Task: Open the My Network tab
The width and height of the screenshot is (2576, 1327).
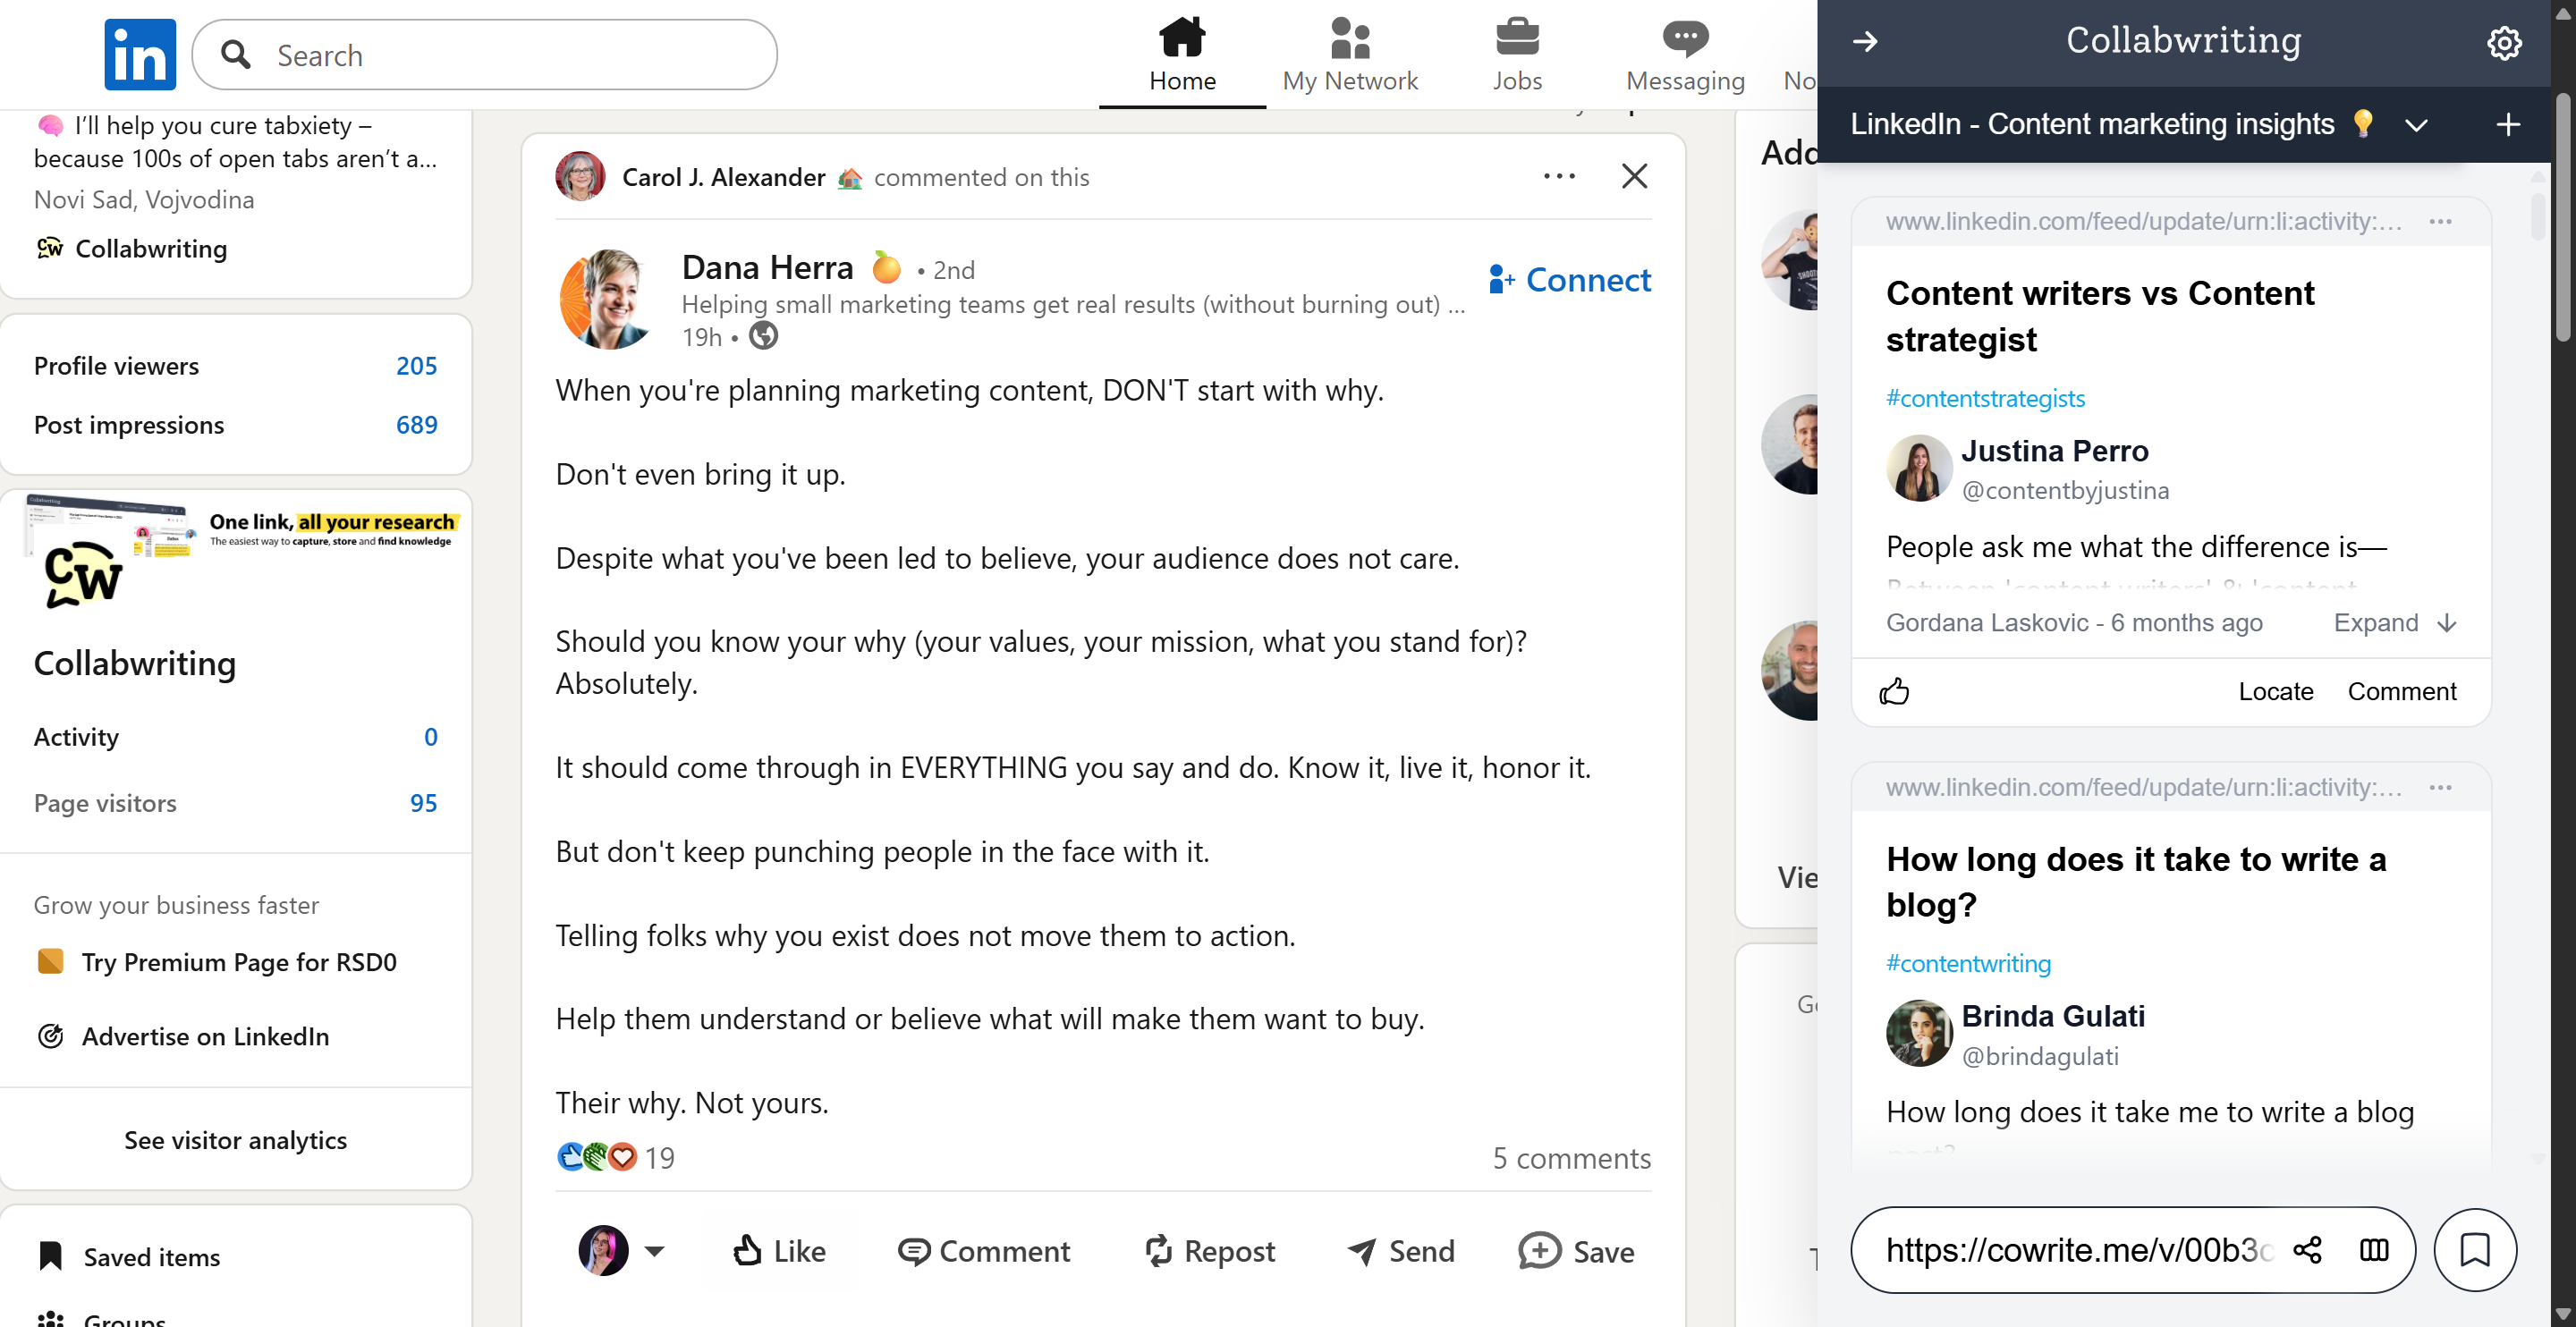Action: pos(1349,55)
